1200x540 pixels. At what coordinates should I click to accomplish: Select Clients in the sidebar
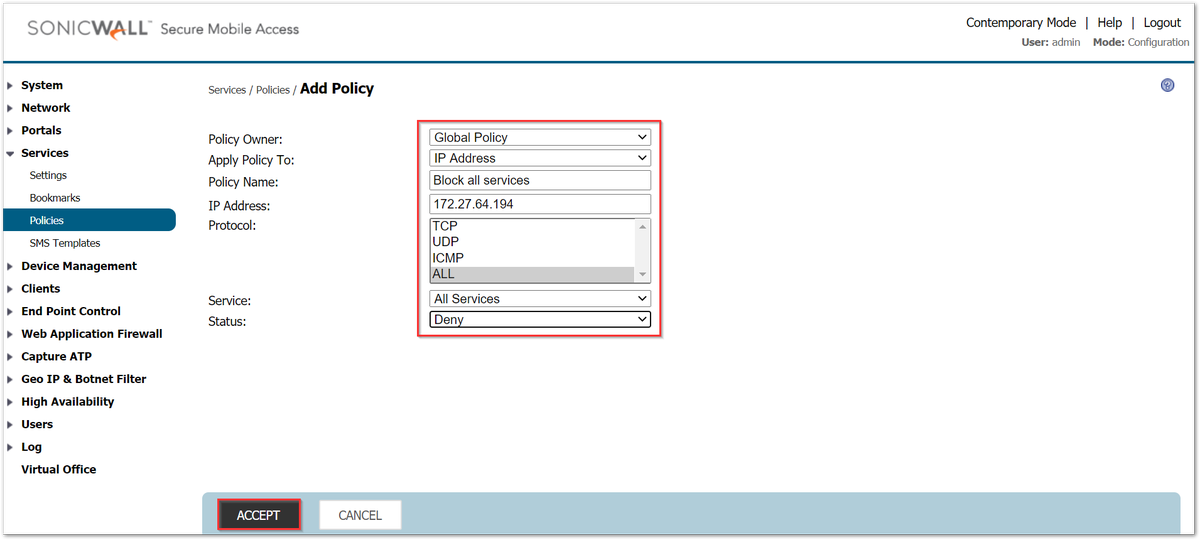tap(41, 289)
